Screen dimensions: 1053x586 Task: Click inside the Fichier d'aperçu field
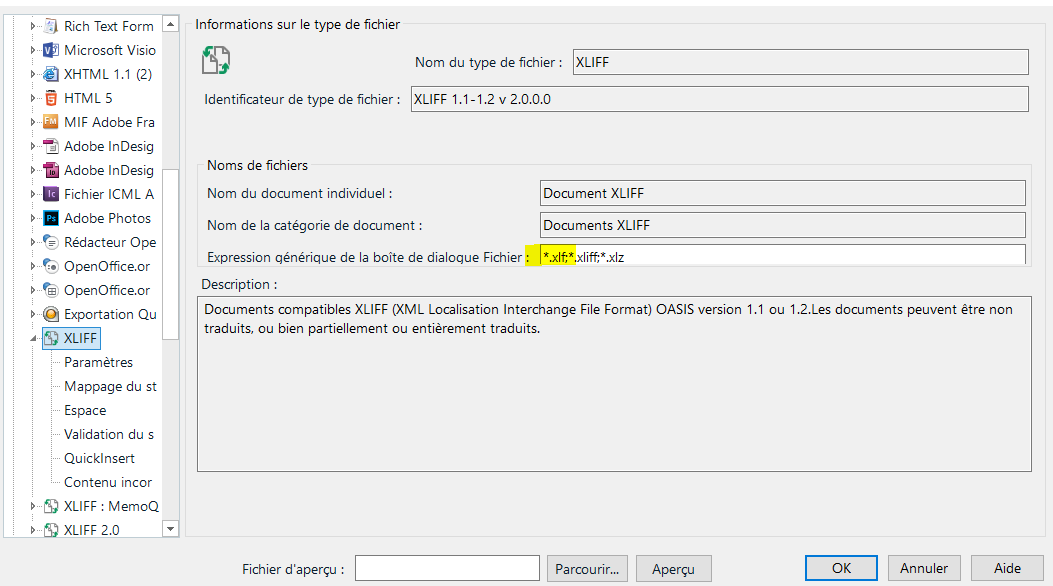click(x=447, y=568)
